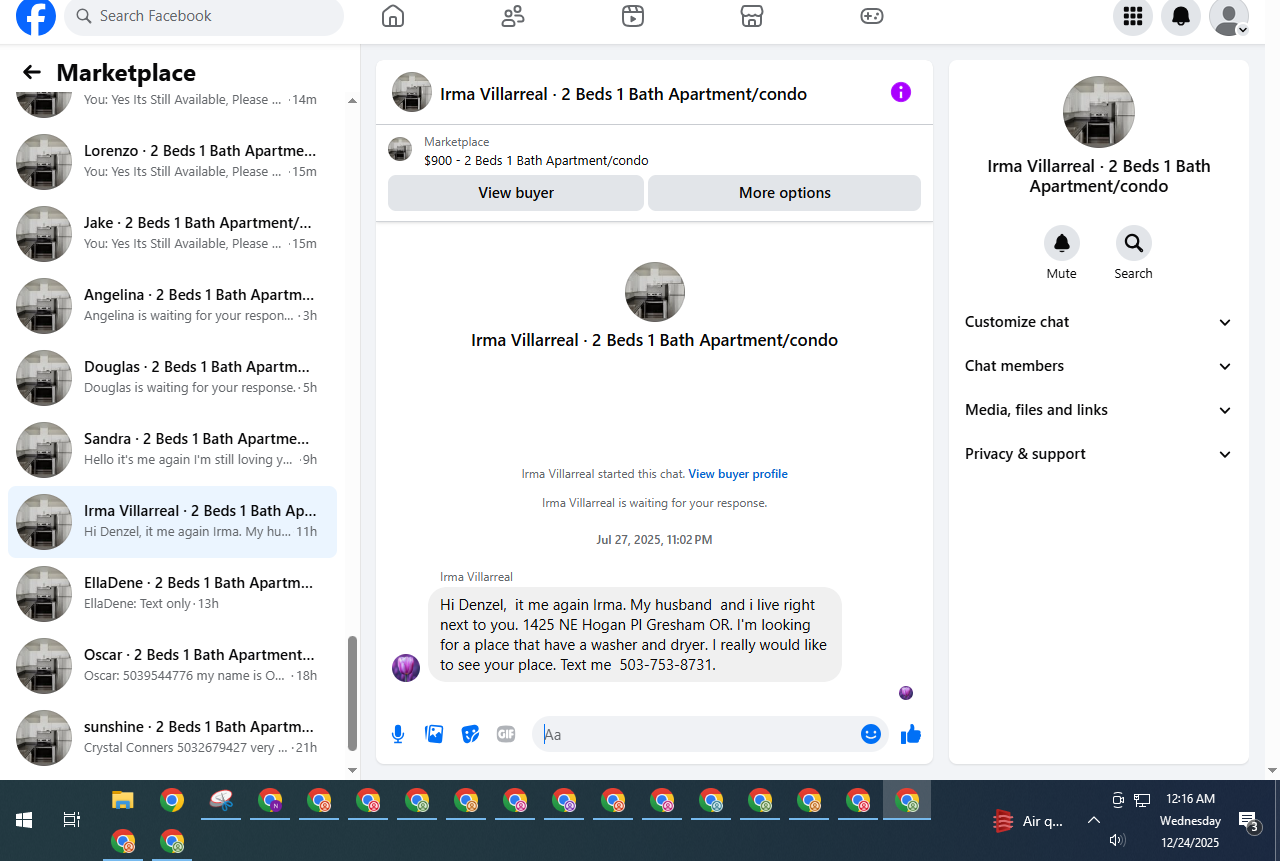The image size is (1280, 861).
Task: Open sunshine's conversation in the list
Action: pyautogui.click(x=172, y=738)
